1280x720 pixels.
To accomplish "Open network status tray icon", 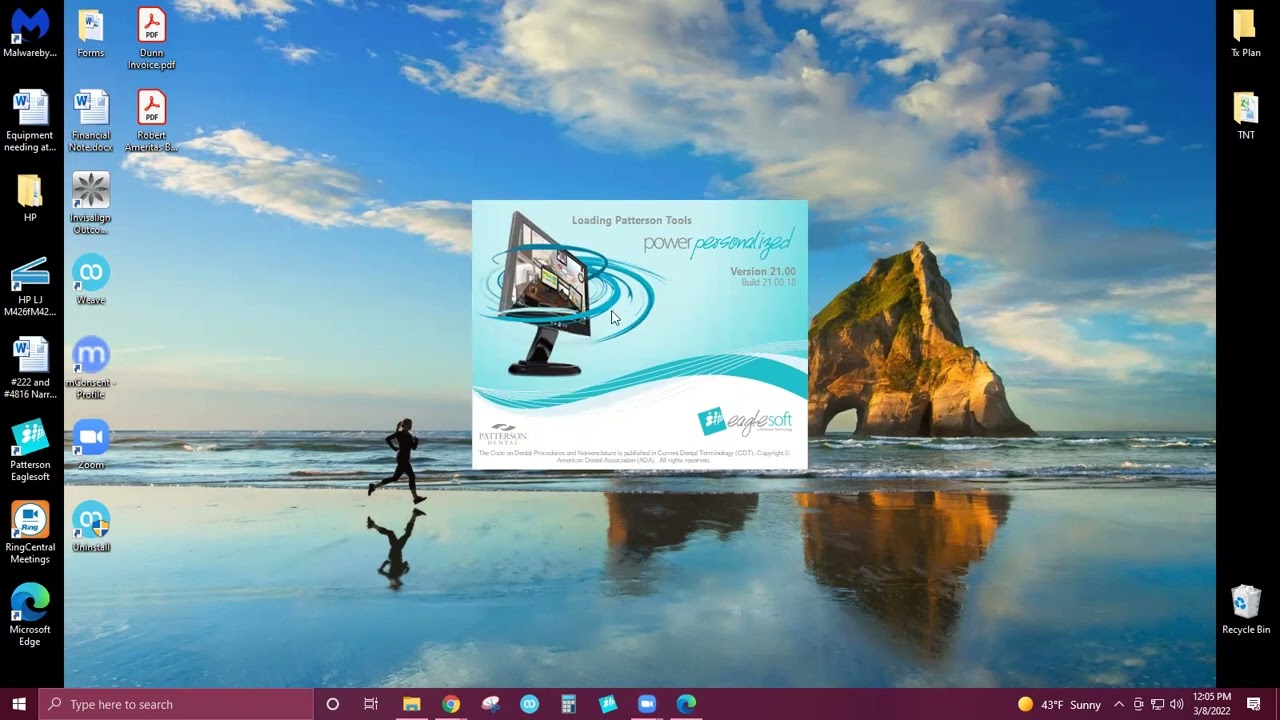I will 1157,704.
